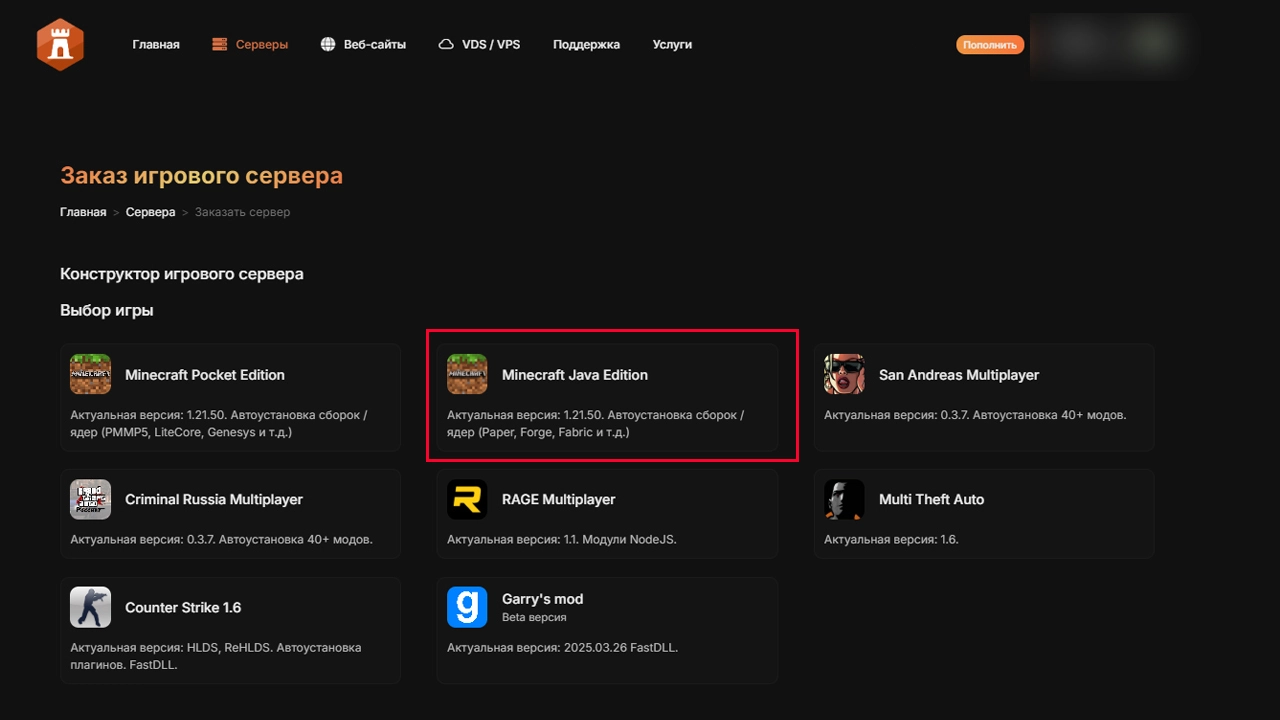Viewport: 1280px width, 720px height.
Task: Open the Серверы menu item
Action: [x=250, y=44]
